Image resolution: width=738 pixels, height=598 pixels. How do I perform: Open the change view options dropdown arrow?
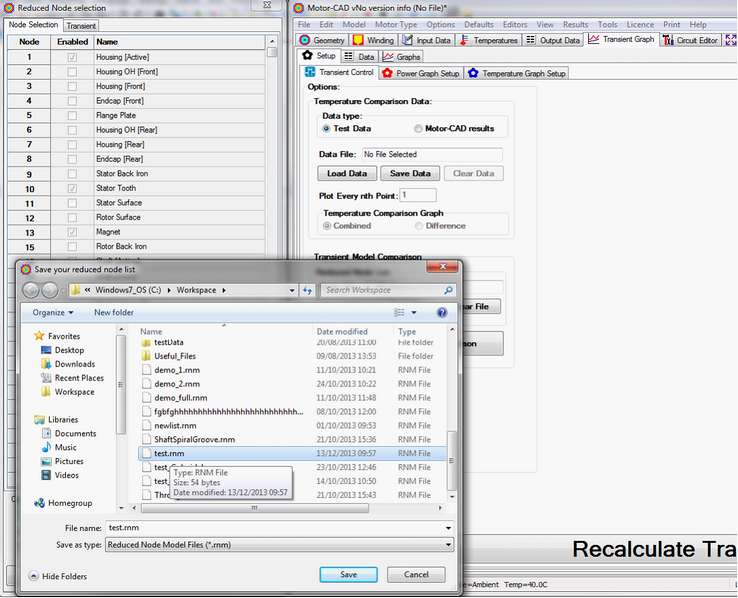click(x=414, y=312)
